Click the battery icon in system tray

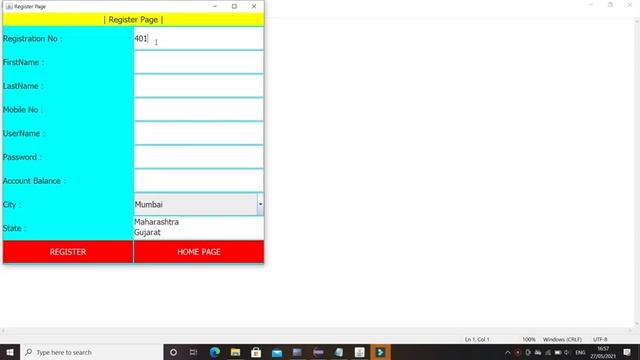click(x=558, y=353)
